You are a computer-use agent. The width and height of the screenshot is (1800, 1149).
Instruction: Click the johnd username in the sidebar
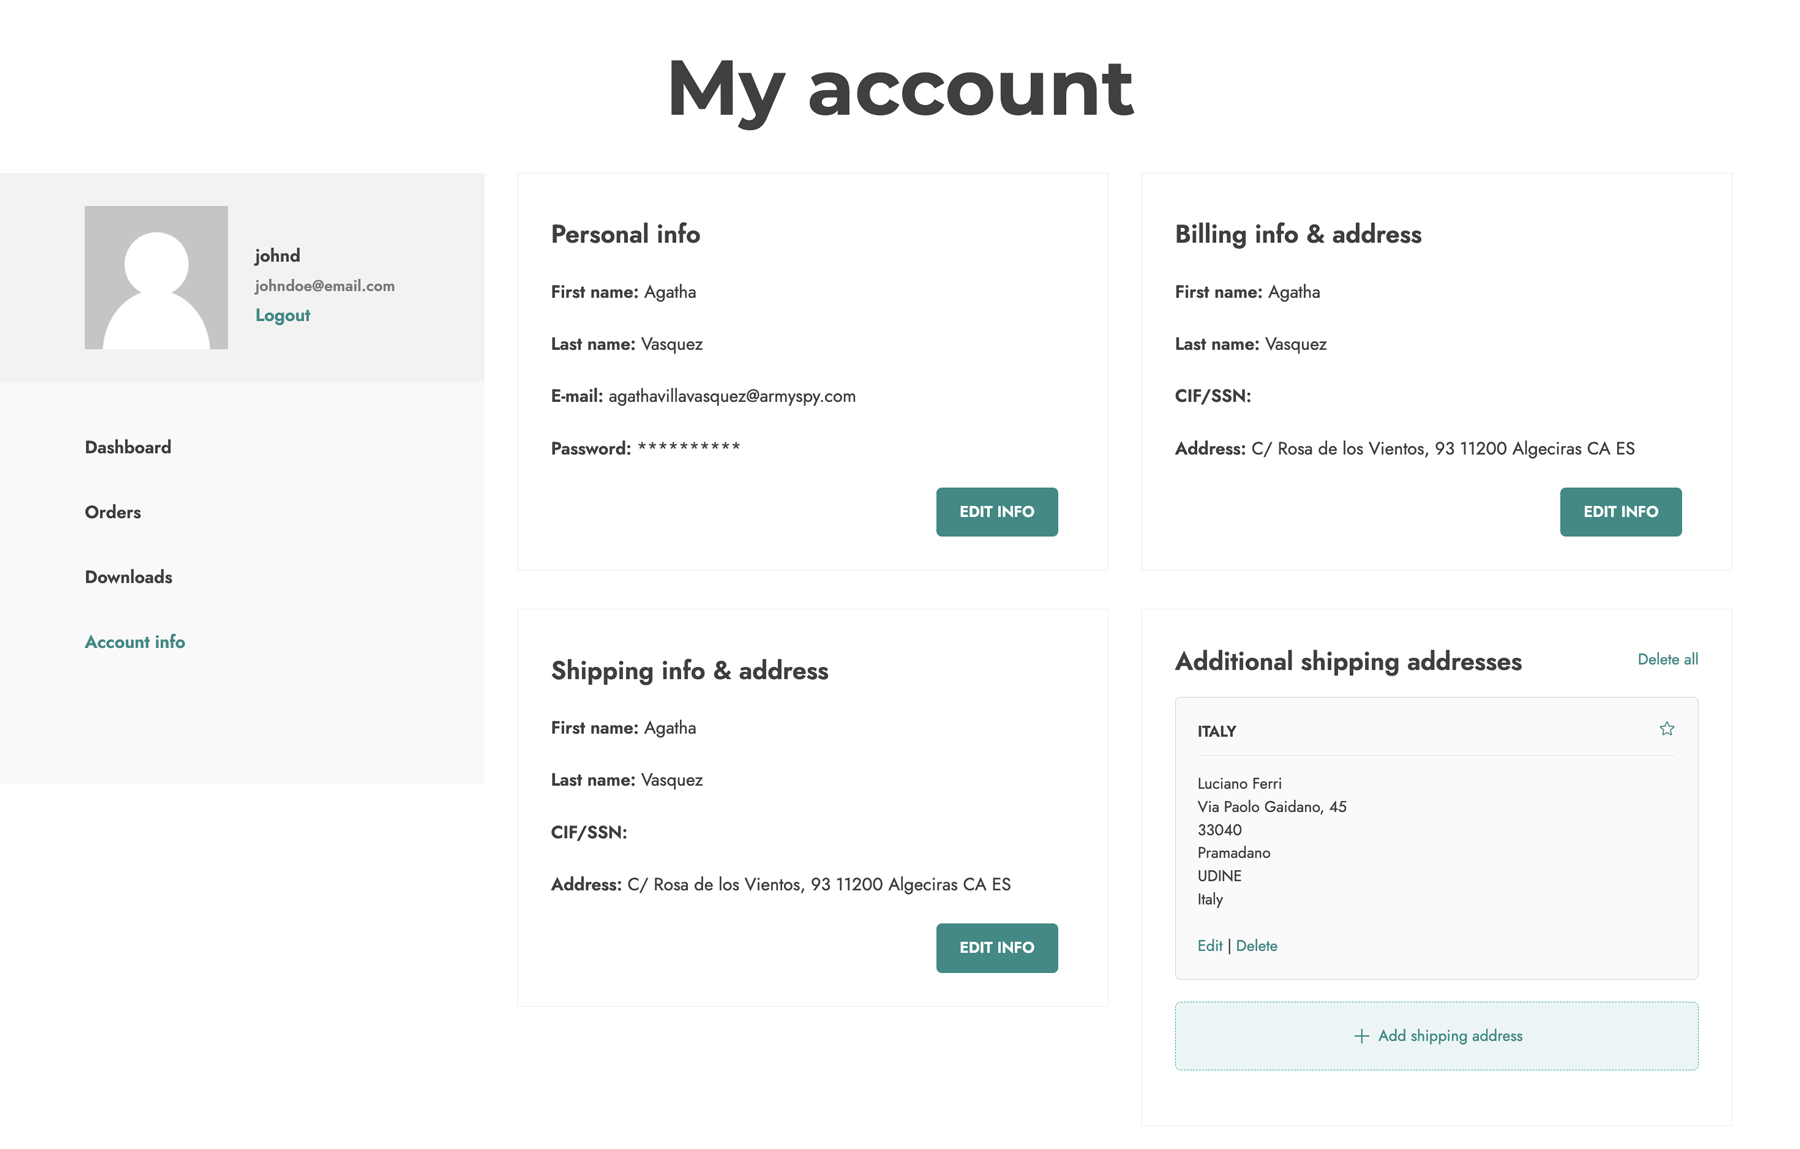(277, 256)
